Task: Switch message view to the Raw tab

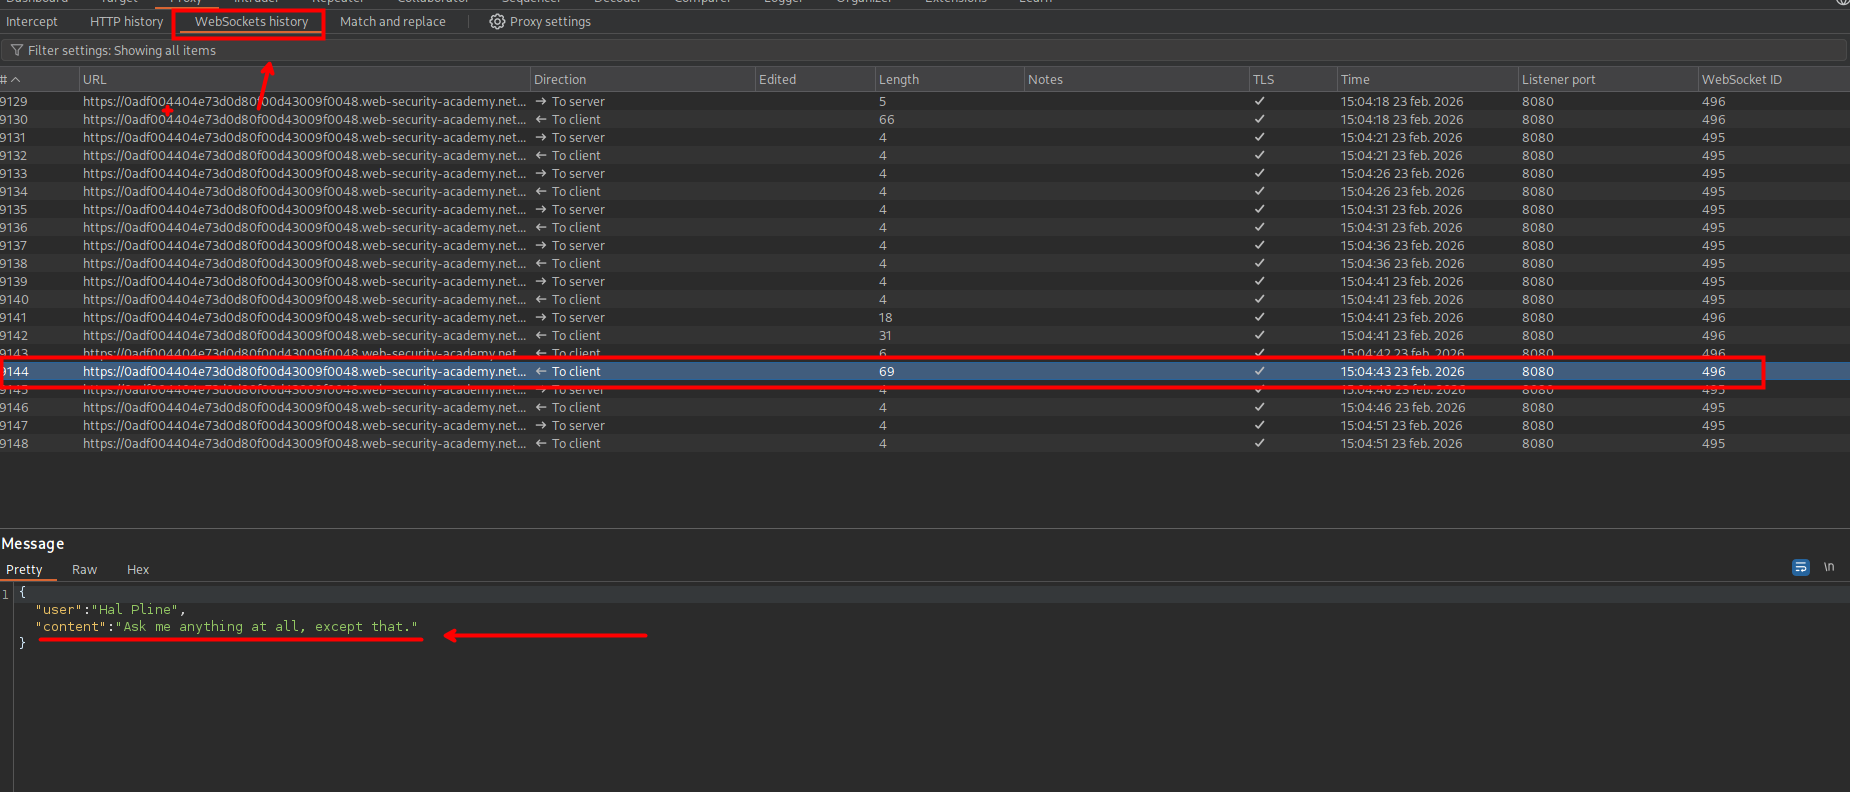Action: tap(84, 570)
